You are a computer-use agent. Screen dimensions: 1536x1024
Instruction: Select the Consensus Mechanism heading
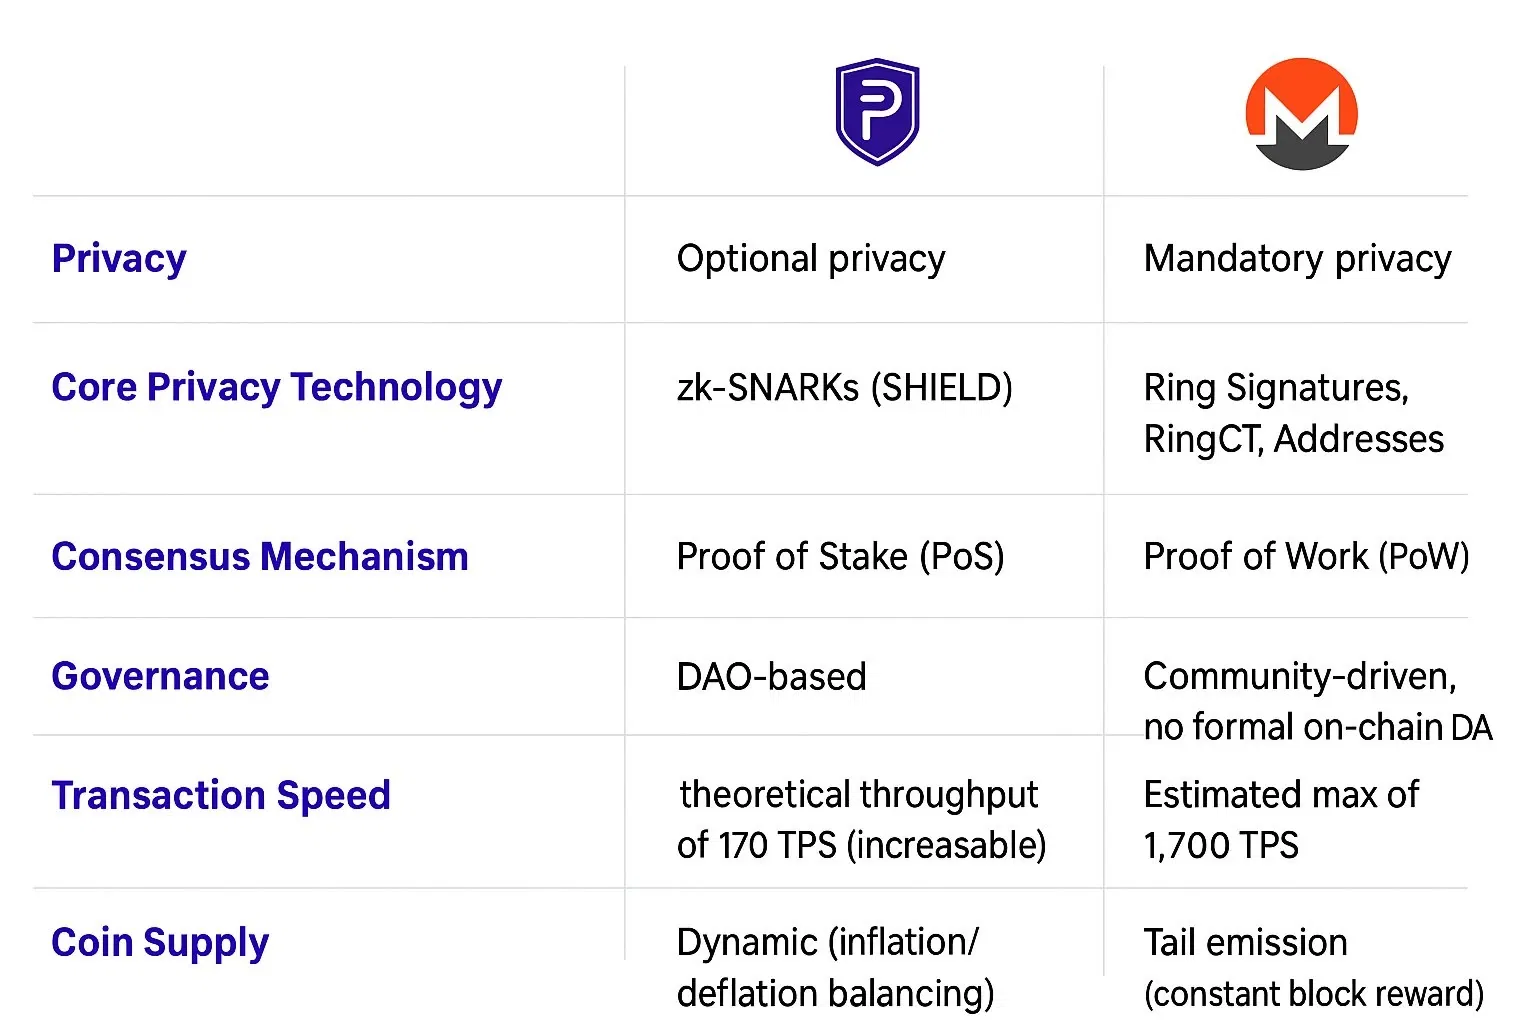(260, 557)
